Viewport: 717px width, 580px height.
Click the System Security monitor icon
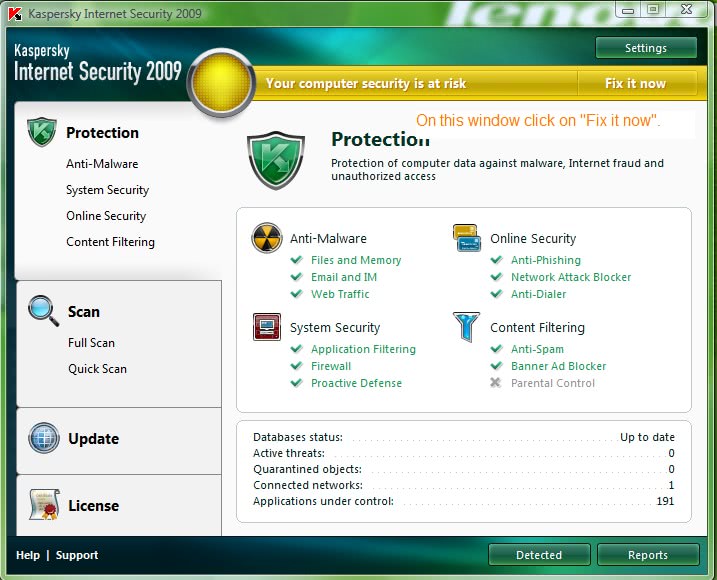[267, 327]
